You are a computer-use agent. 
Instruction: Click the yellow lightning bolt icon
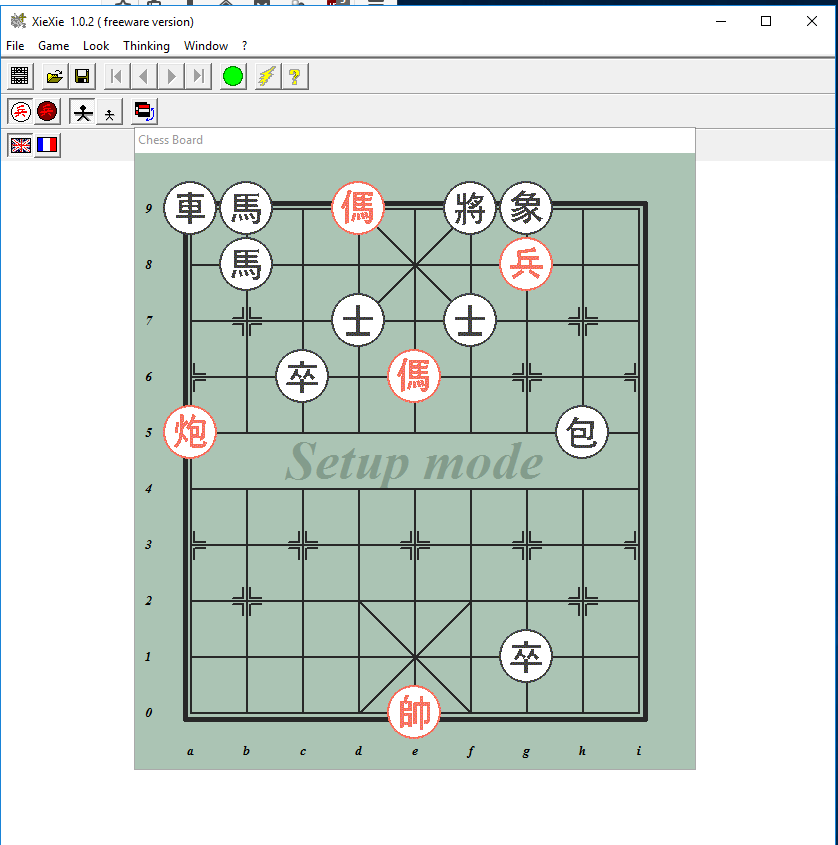[x=266, y=77]
